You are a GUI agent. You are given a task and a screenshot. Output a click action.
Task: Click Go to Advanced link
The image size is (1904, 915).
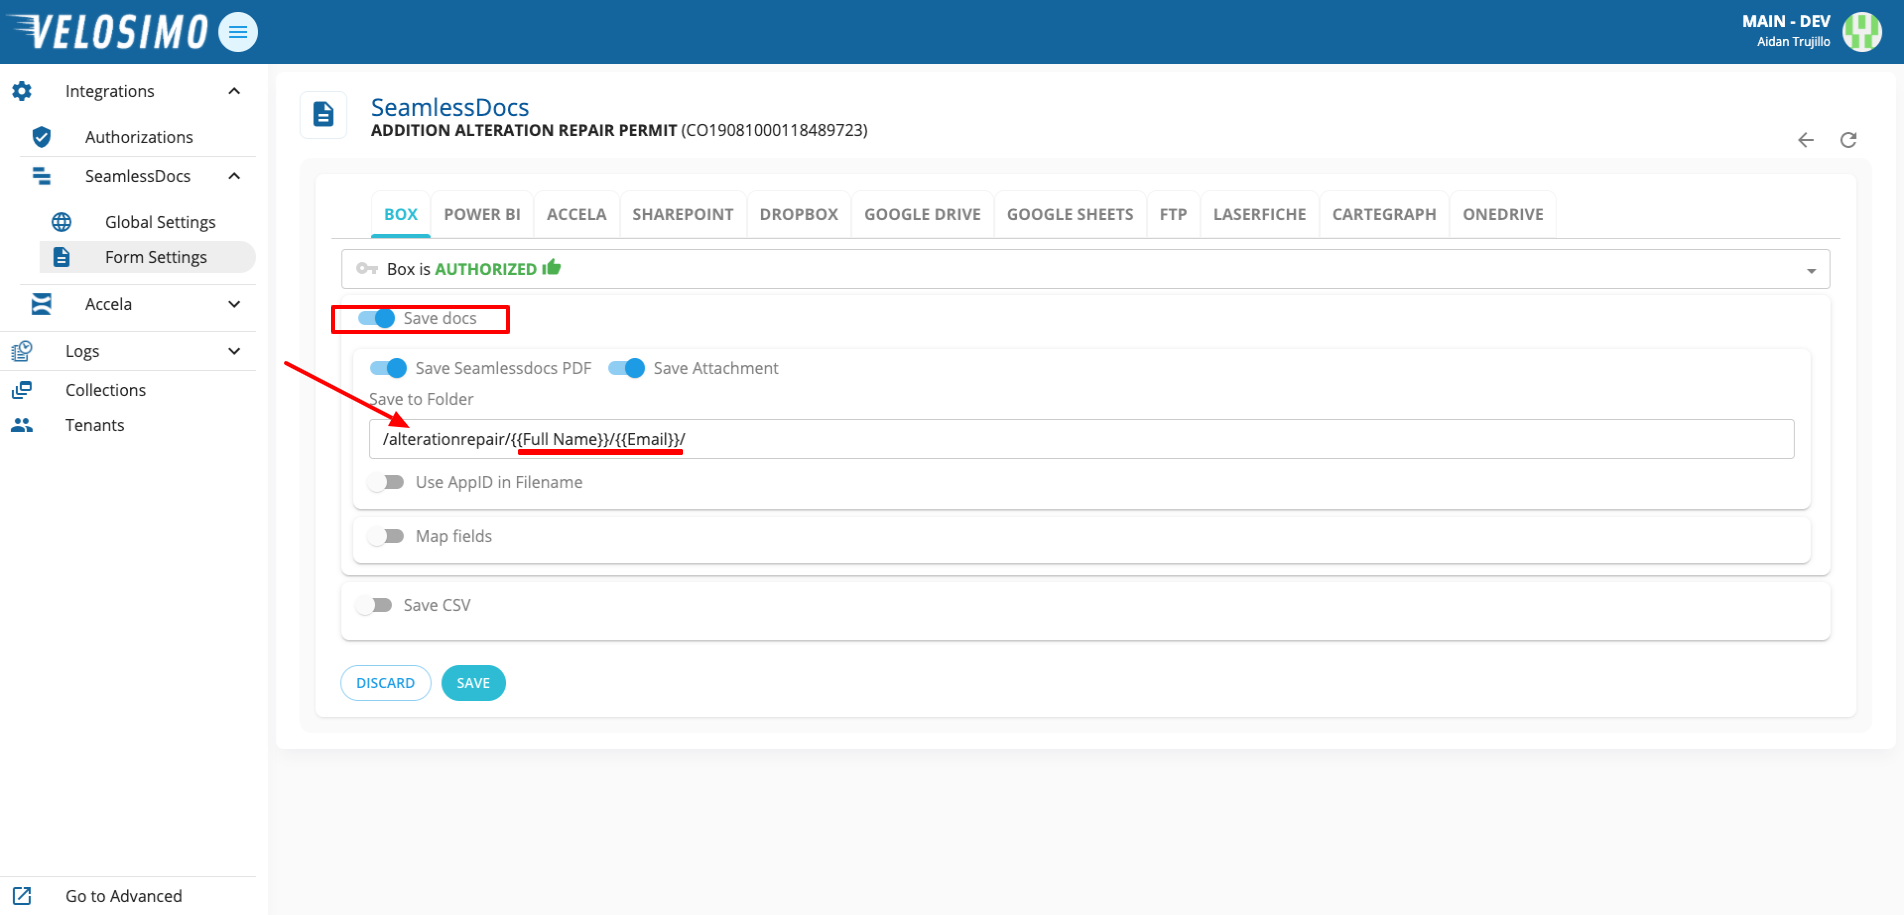click(x=124, y=896)
